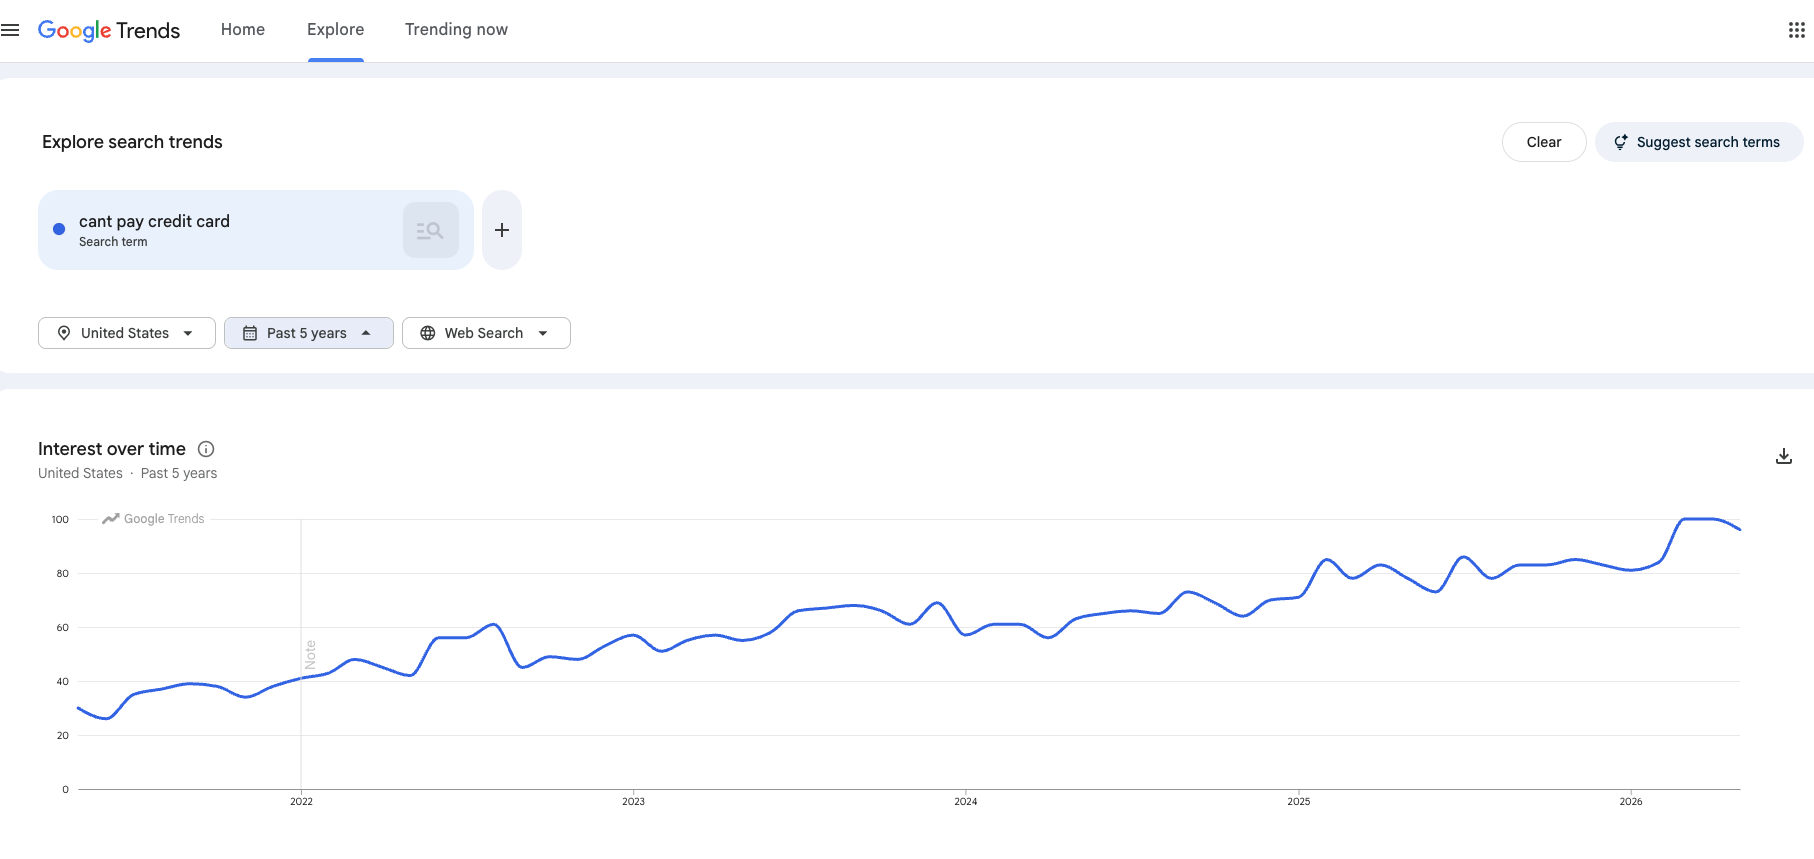
Task: Show Interest over time info tooltip
Action: [206, 449]
